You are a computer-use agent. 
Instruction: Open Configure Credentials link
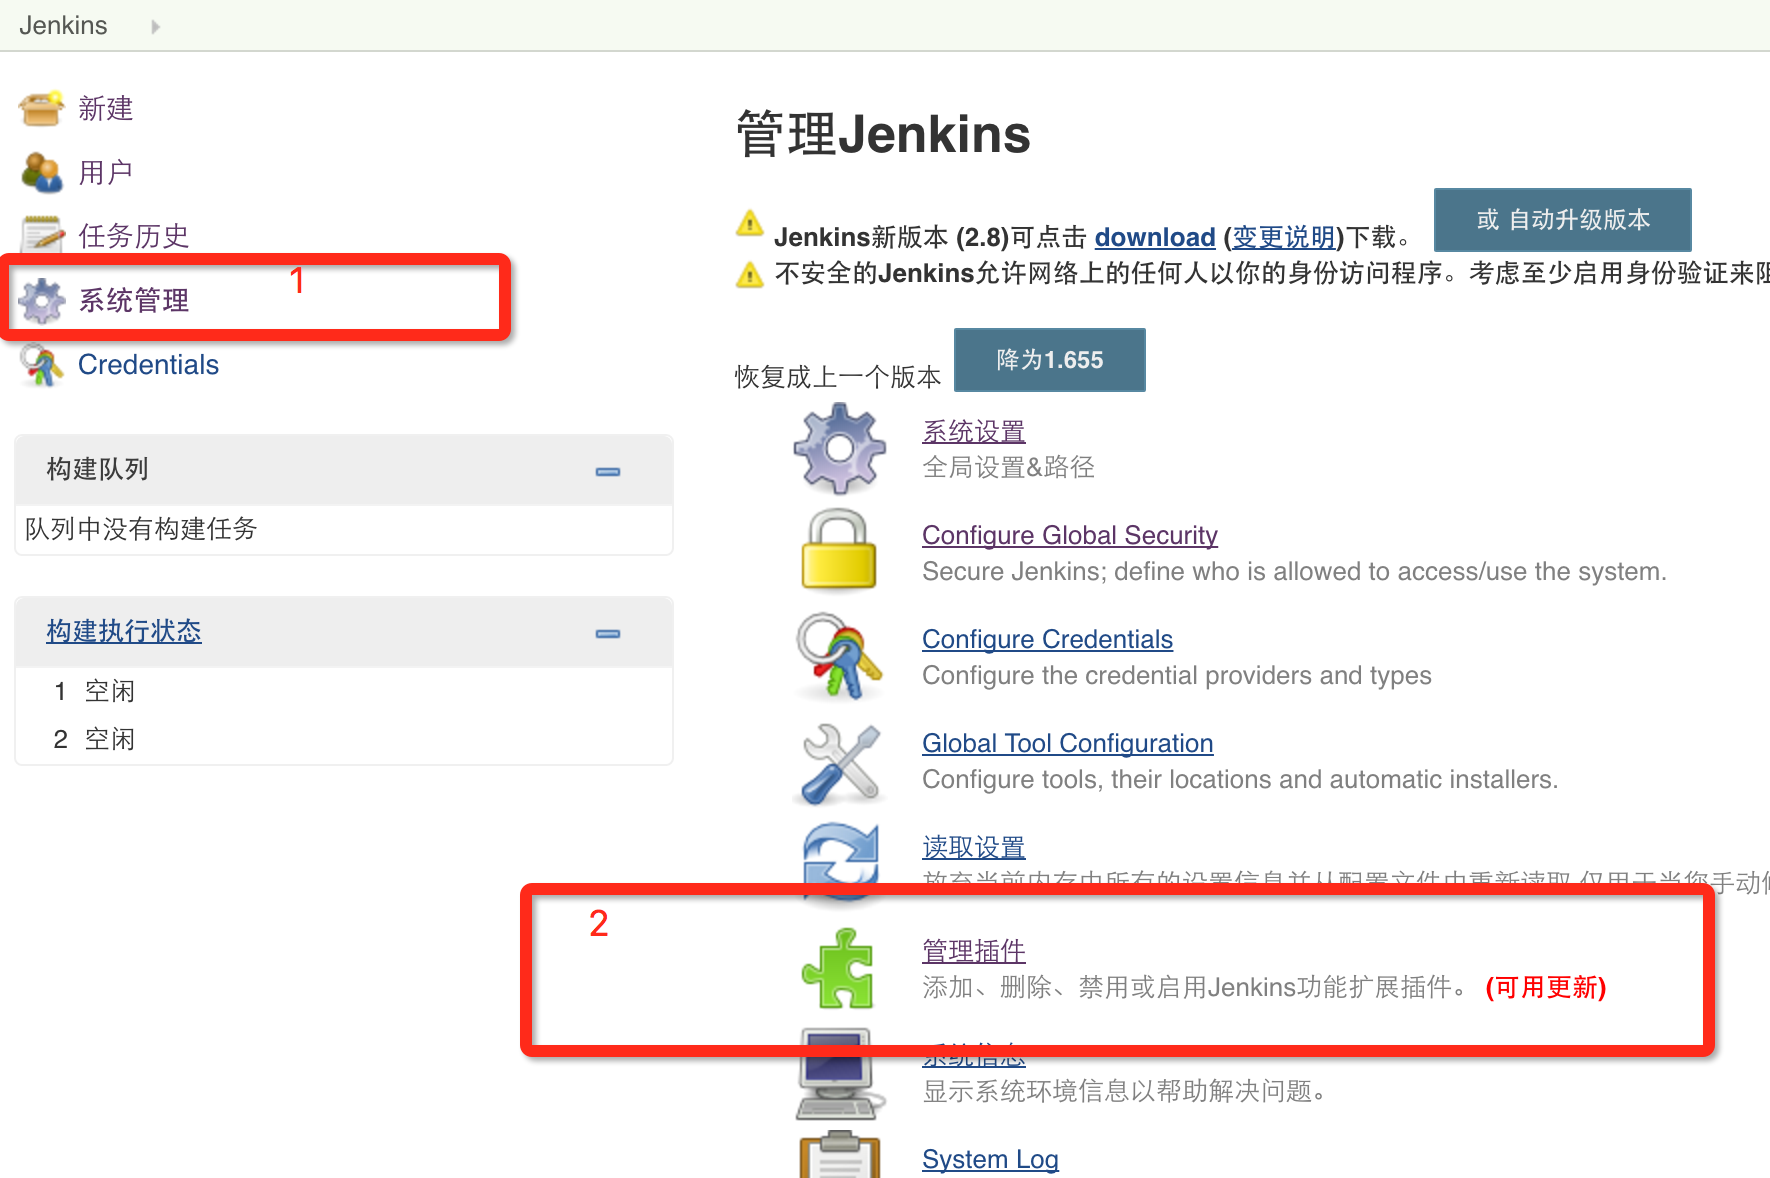click(1047, 639)
